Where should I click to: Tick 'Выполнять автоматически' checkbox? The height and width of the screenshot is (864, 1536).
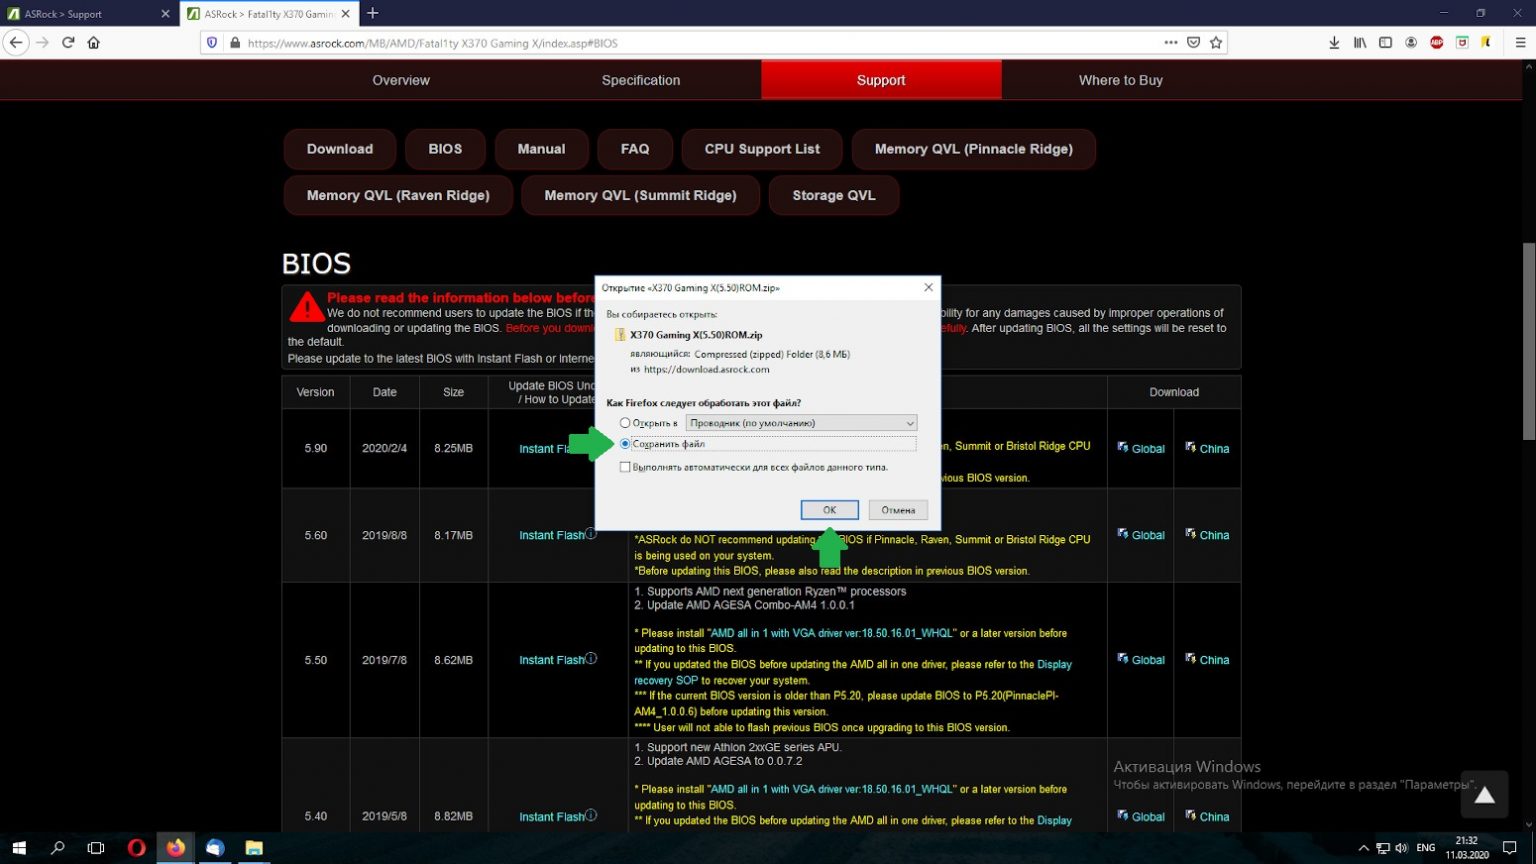(x=625, y=467)
